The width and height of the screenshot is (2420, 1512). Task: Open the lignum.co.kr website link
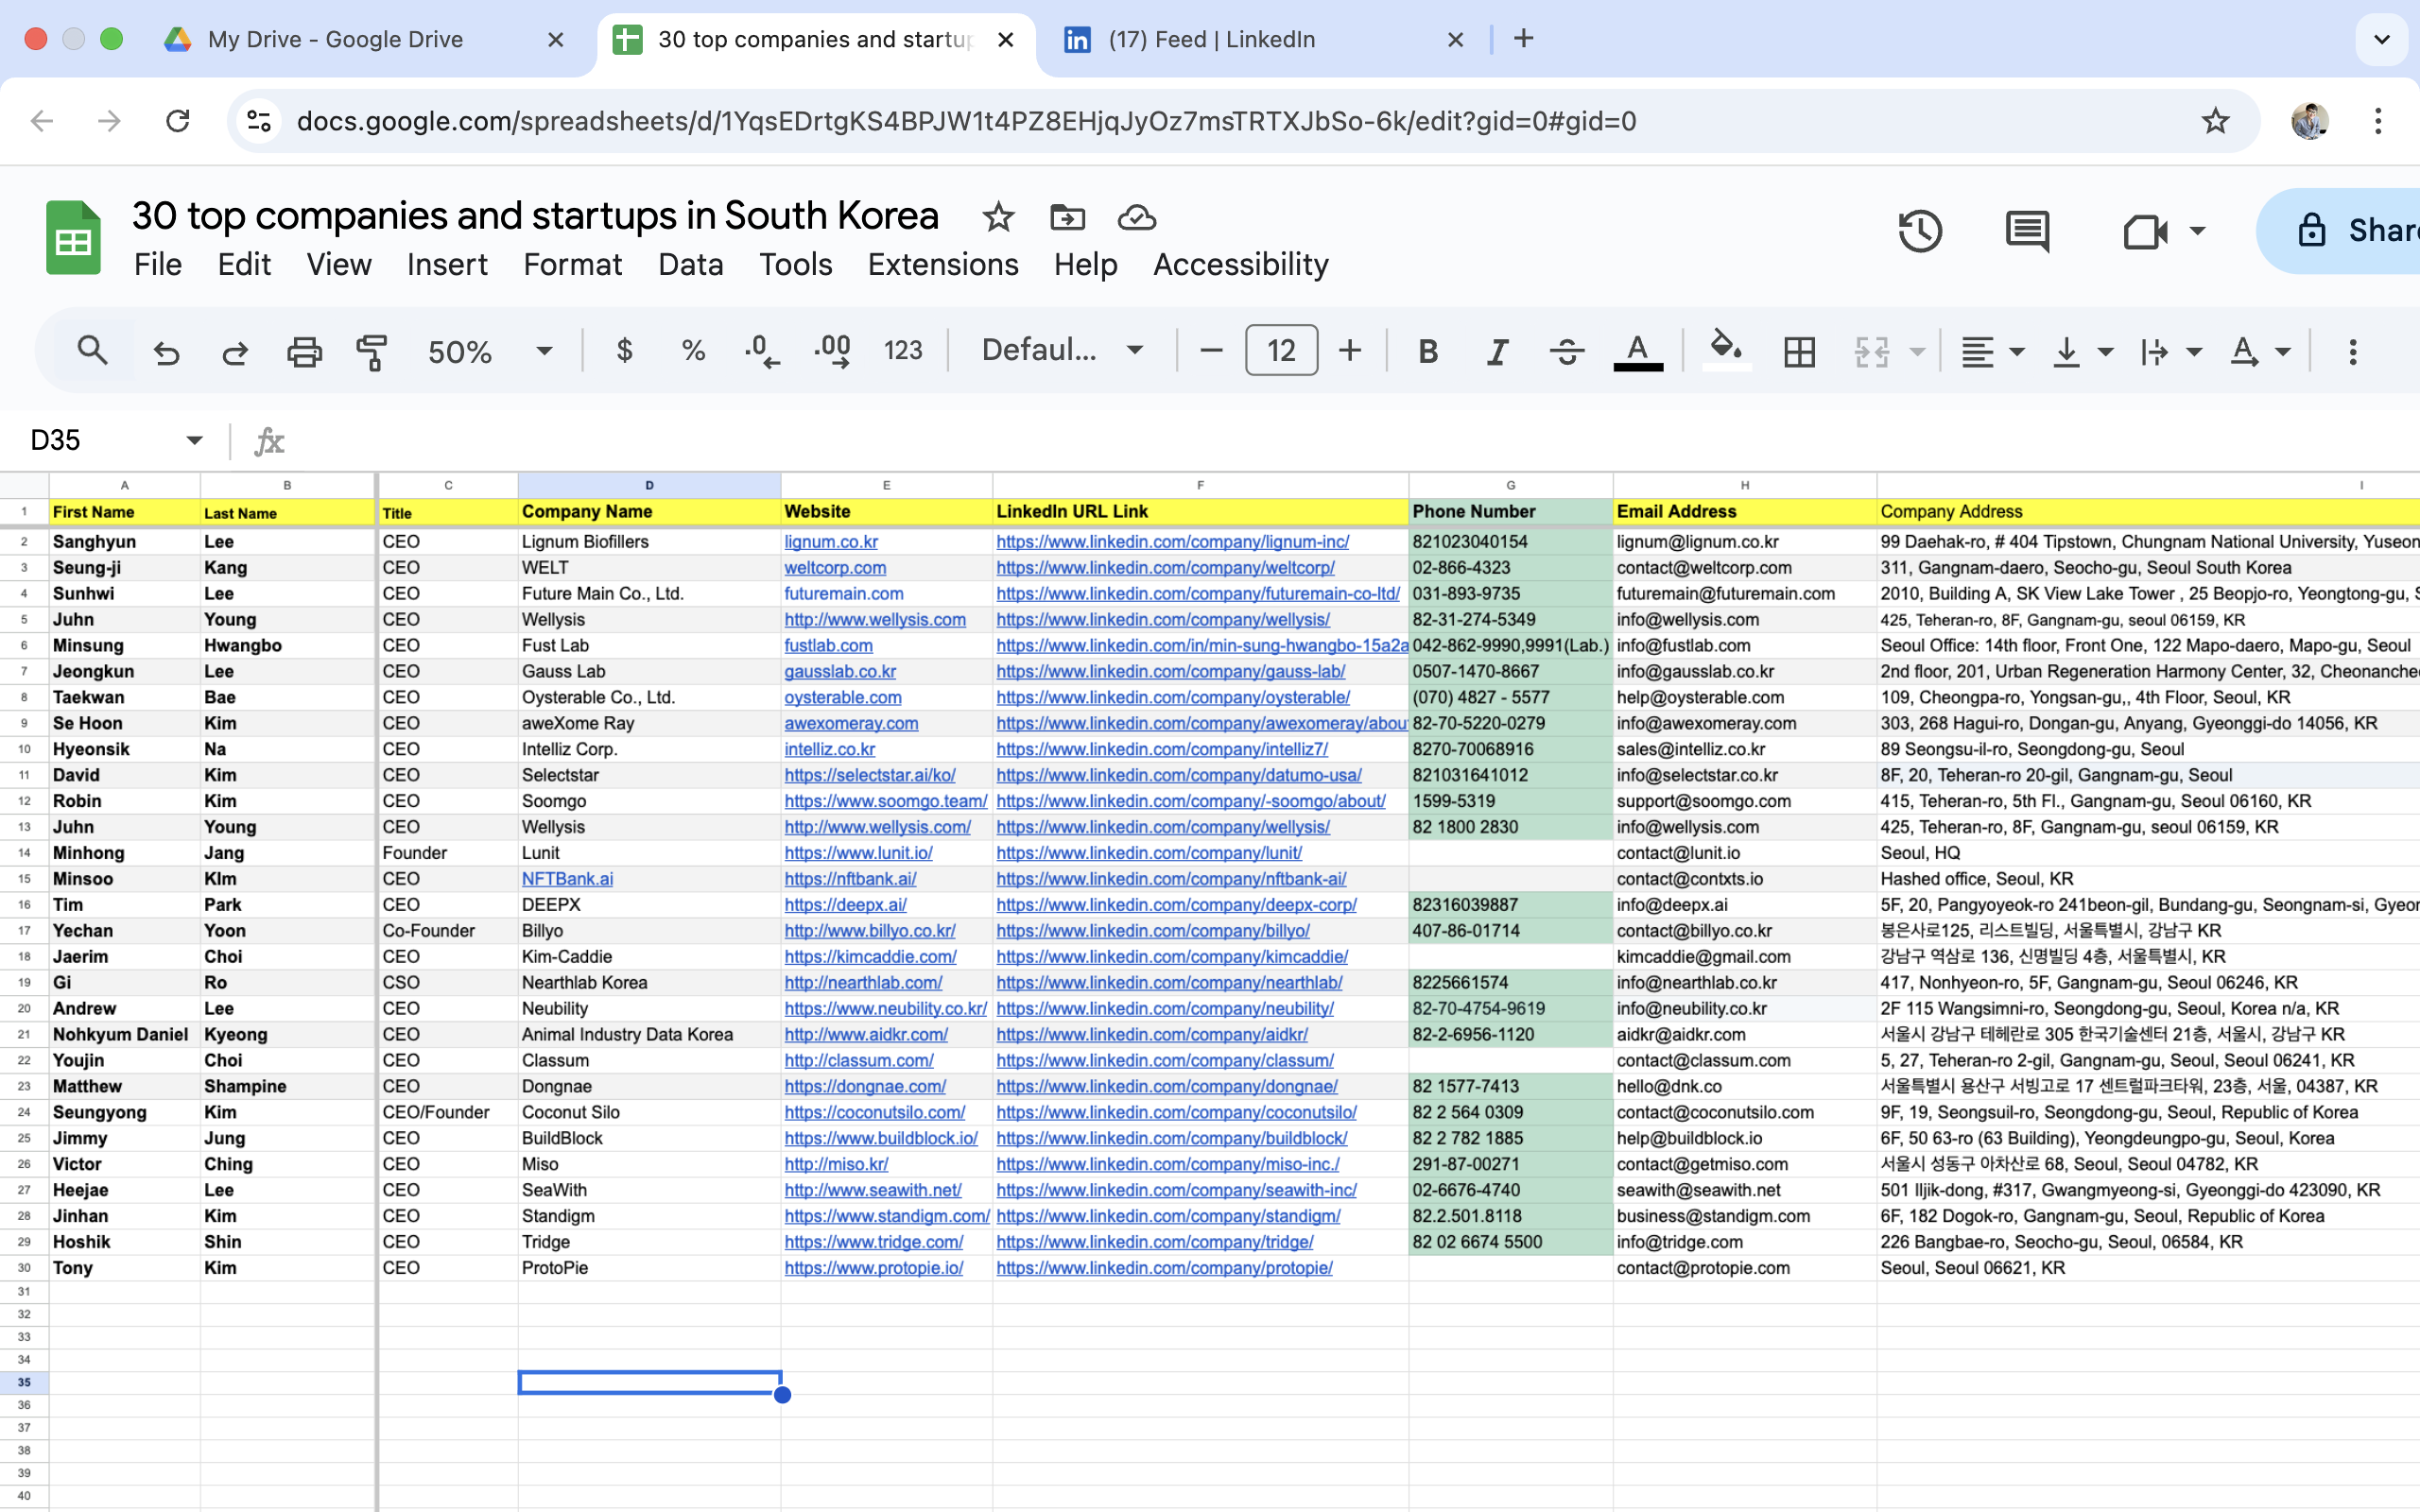click(830, 542)
